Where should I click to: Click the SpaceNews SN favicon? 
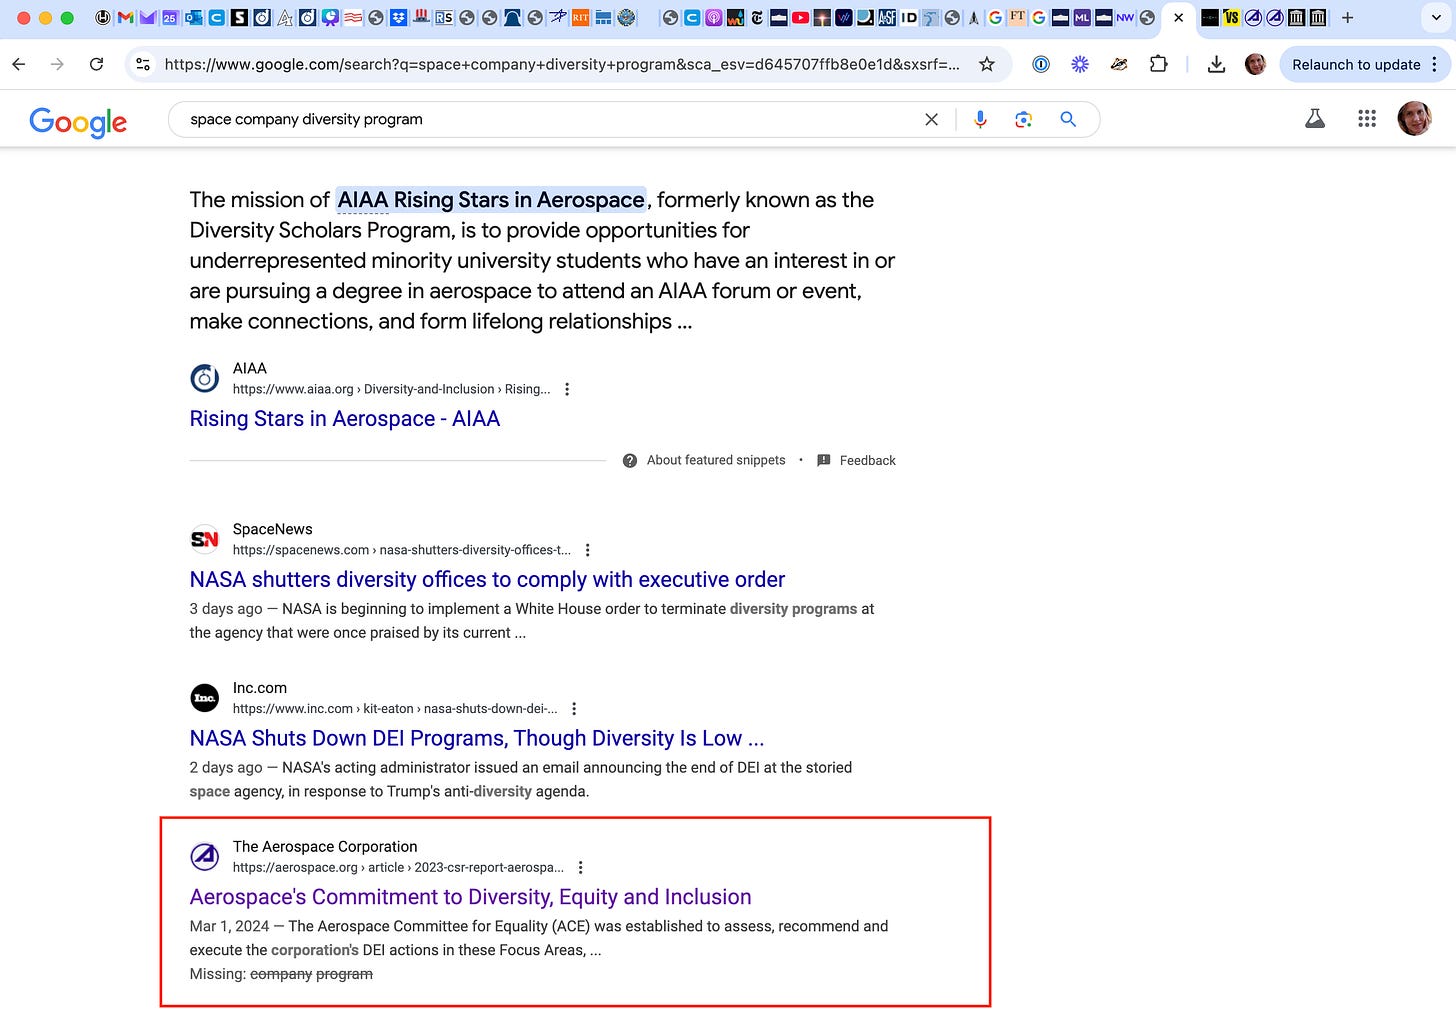click(x=204, y=539)
